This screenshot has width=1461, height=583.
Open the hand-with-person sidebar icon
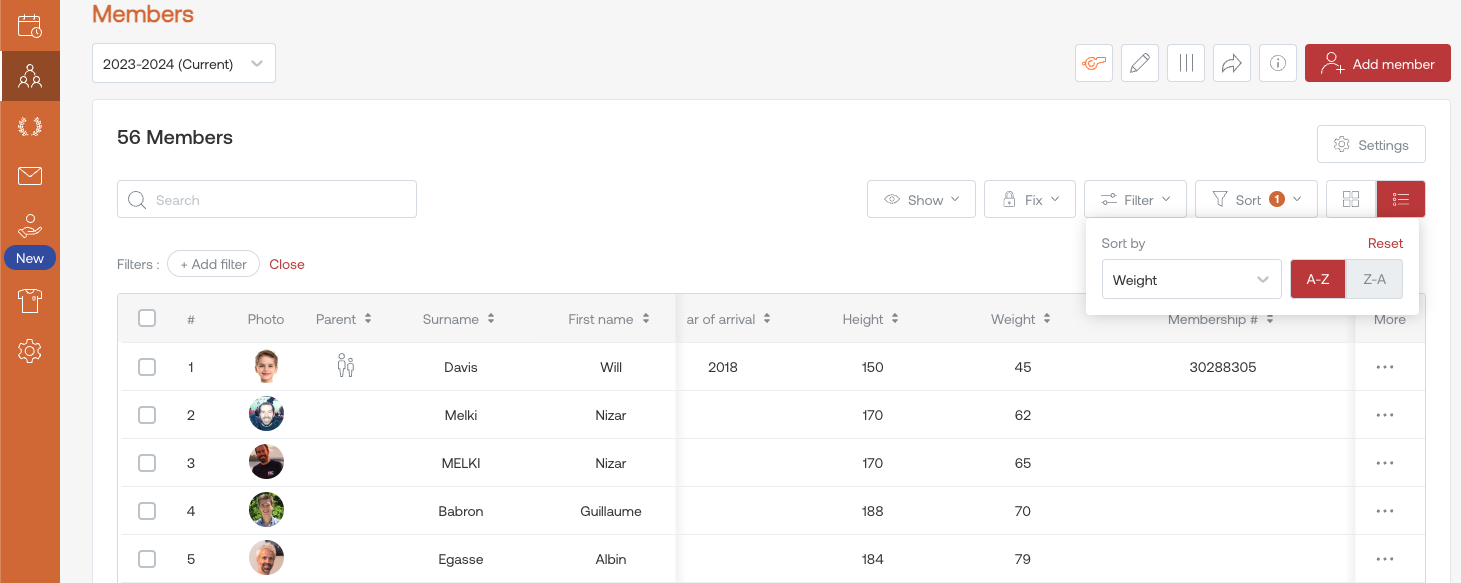(30, 226)
